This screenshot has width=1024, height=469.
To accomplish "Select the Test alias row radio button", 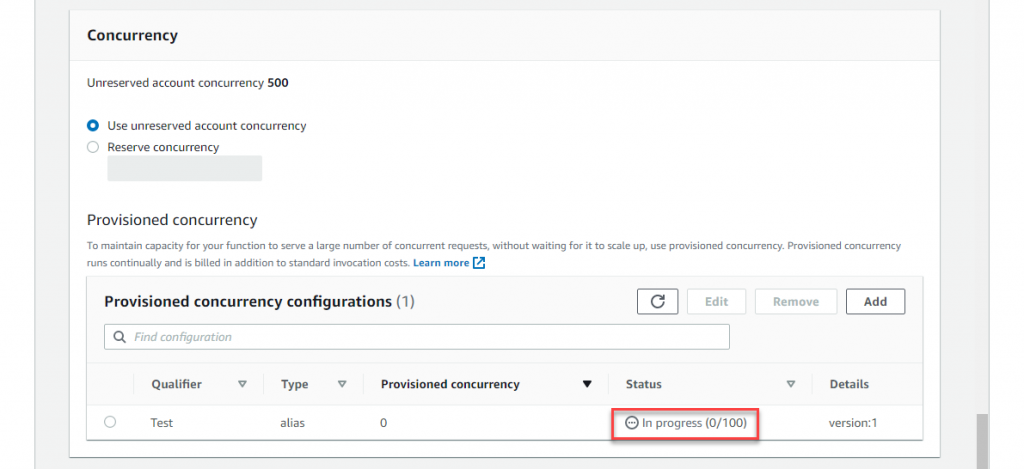I will (110, 422).
